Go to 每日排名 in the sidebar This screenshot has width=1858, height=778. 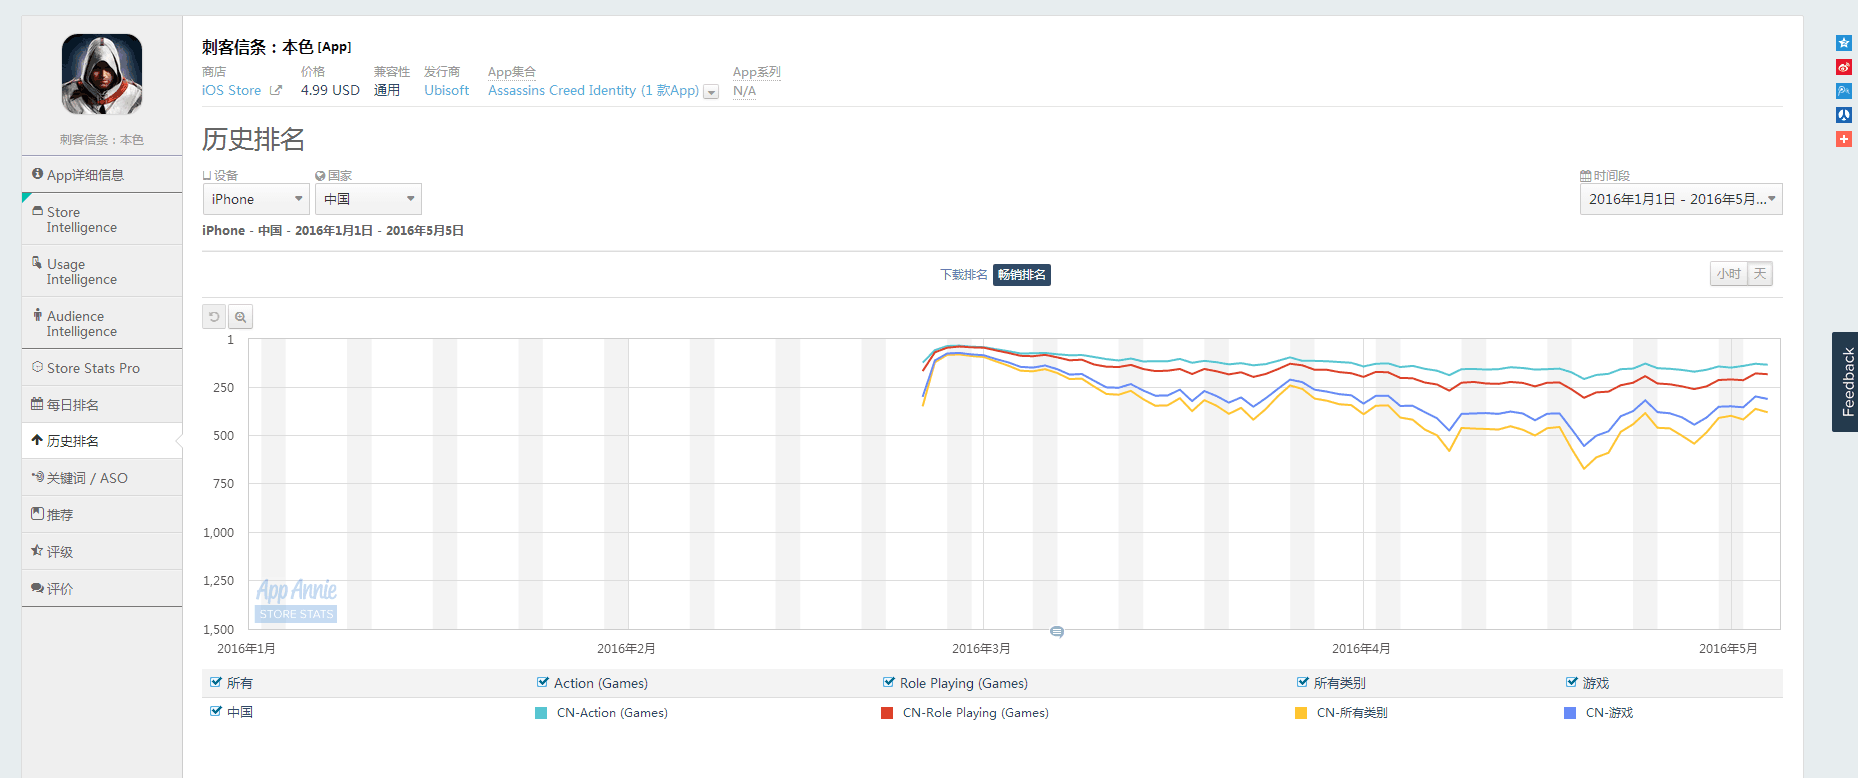(x=102, y=404)
